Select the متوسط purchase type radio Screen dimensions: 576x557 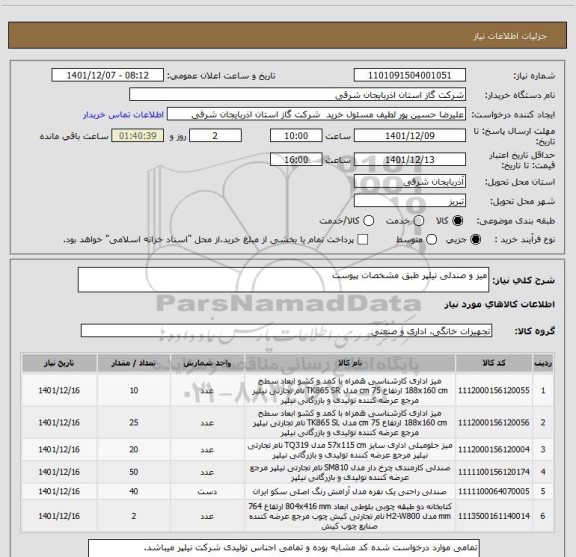431,240
